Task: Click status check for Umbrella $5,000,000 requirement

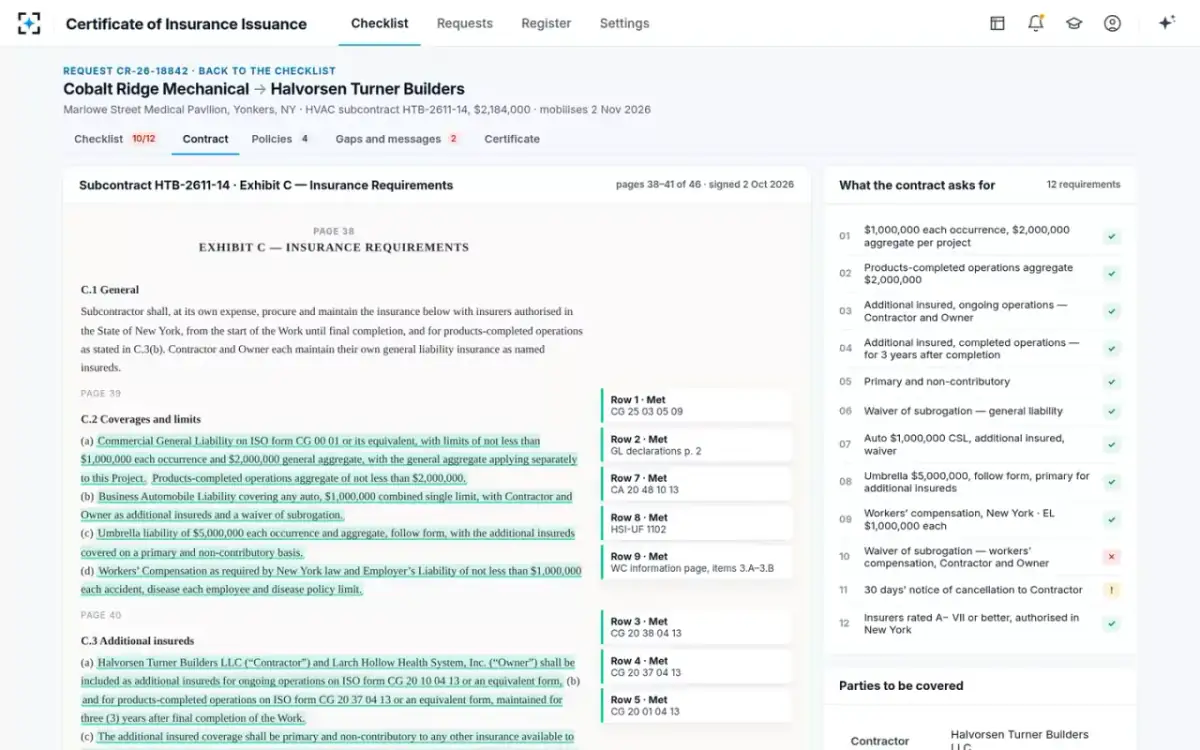Action: [1112, 482]
